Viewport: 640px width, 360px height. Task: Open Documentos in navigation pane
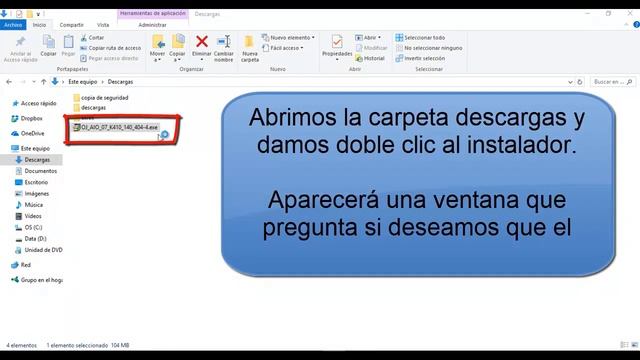pyautogui.click(x=36, y=171)
